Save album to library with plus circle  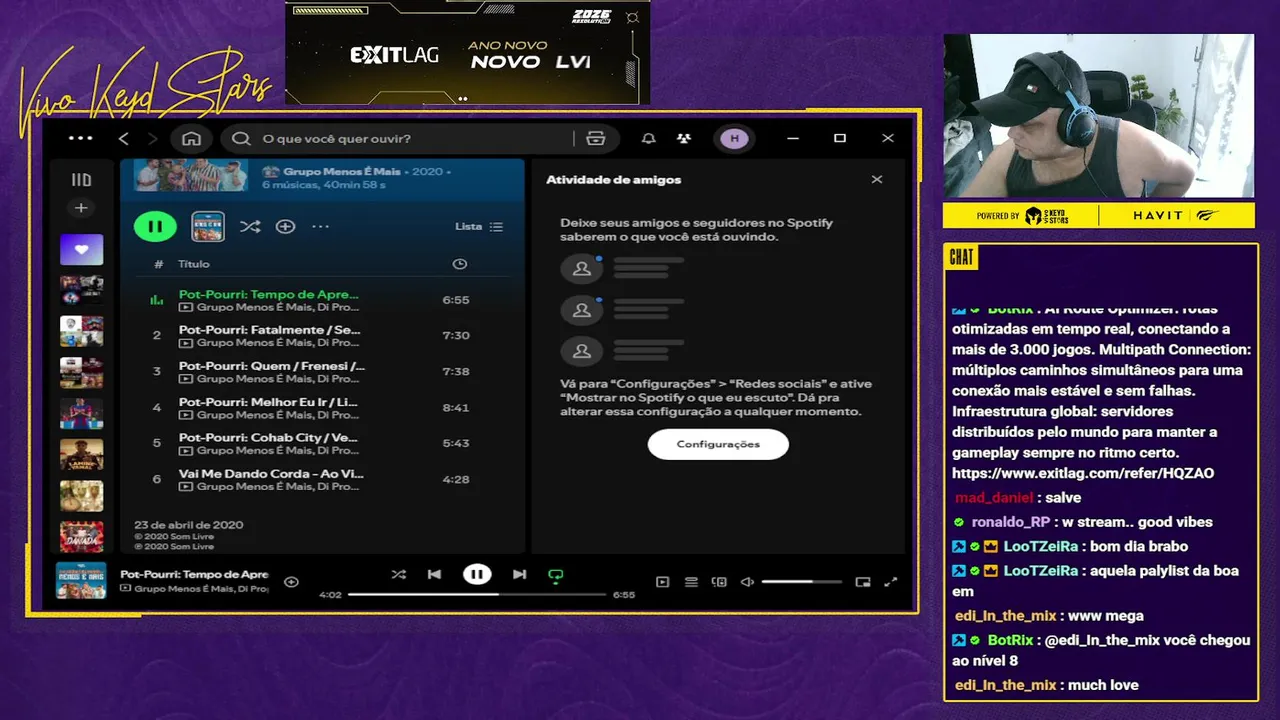click(x=285, y=227)
